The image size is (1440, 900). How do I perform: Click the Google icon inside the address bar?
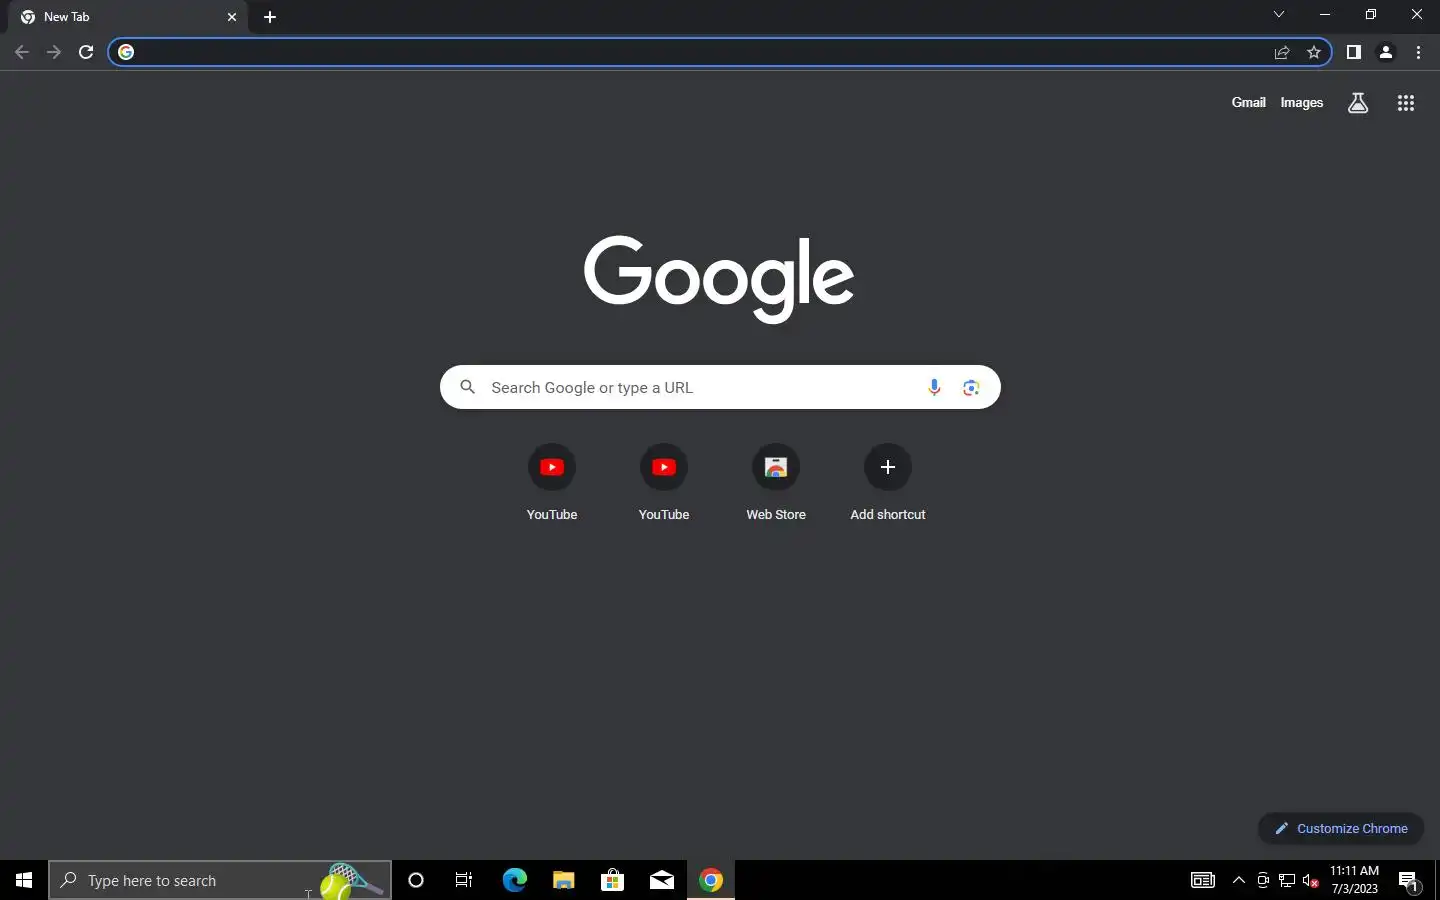126,52
